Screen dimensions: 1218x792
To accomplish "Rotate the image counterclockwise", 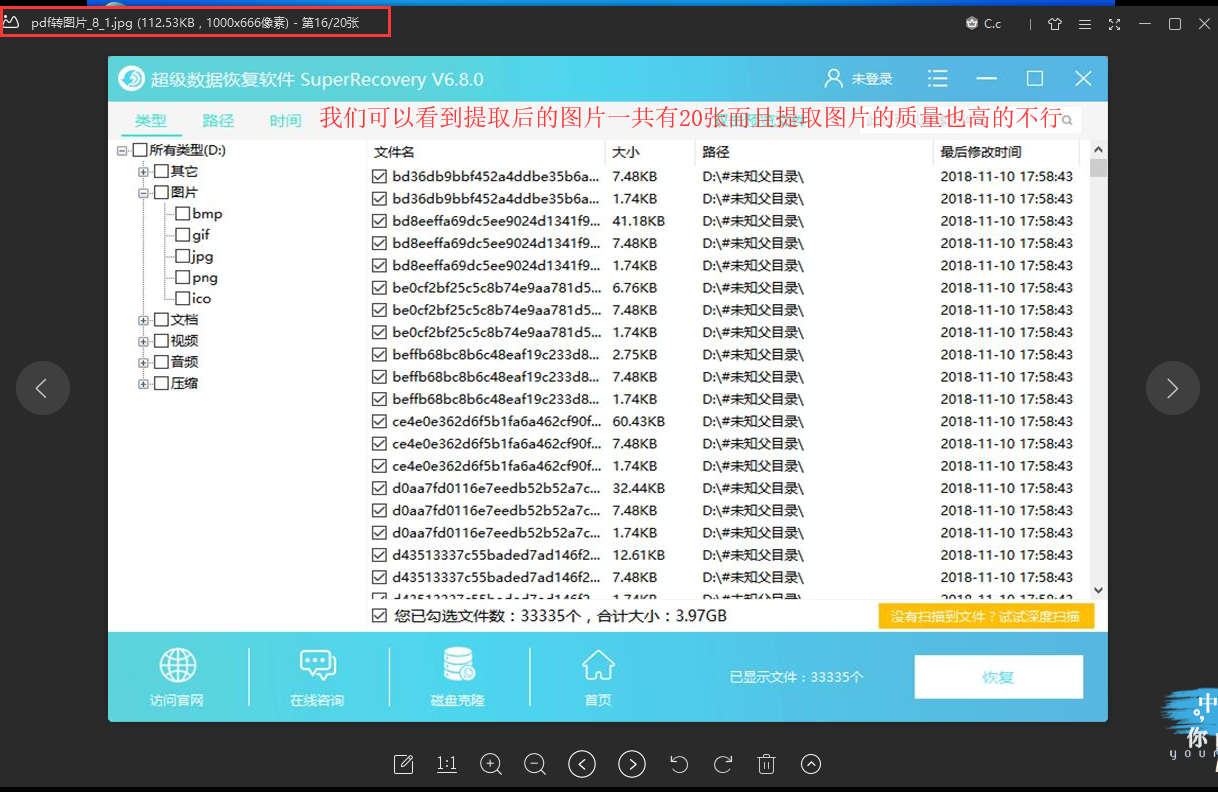I will point(679,765).
